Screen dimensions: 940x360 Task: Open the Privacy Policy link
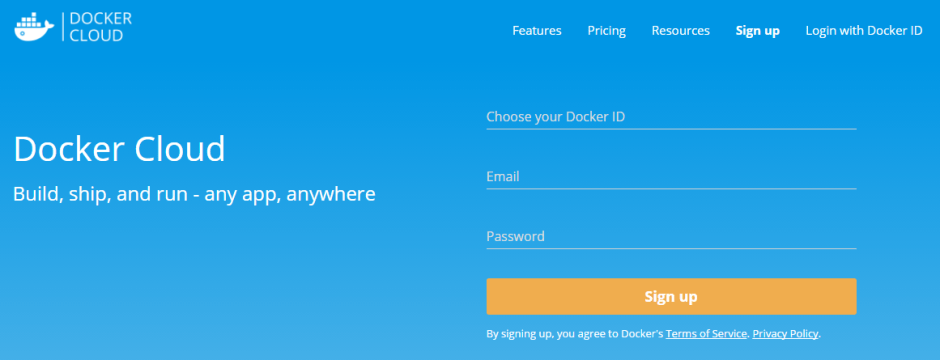click(x=785, y=334)
